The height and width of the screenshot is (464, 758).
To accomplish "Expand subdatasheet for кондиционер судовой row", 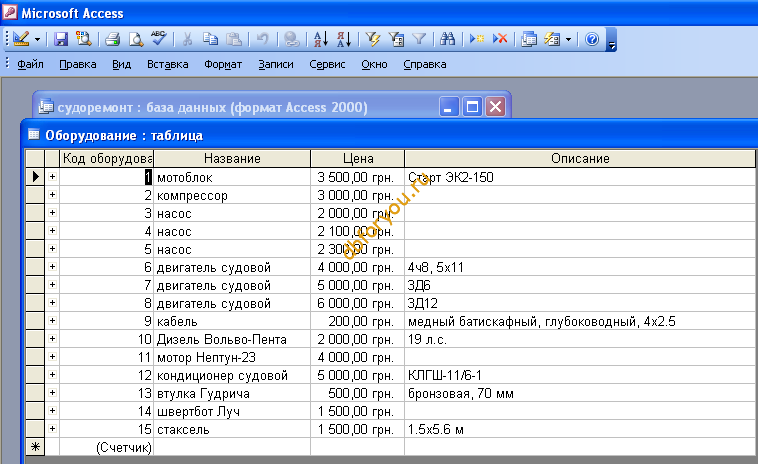I will point(52,375).
